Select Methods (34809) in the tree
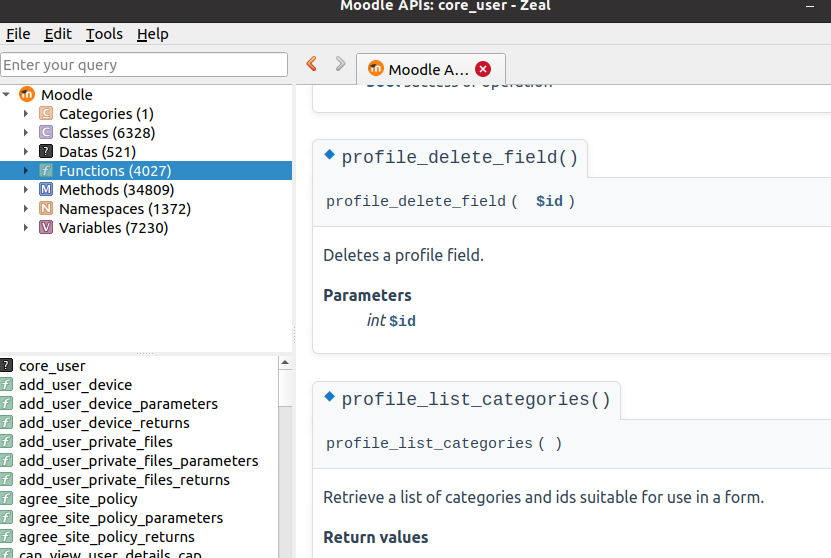Viewport: 831px width, 558px height. pyautogui.click(x=117, y=190)
